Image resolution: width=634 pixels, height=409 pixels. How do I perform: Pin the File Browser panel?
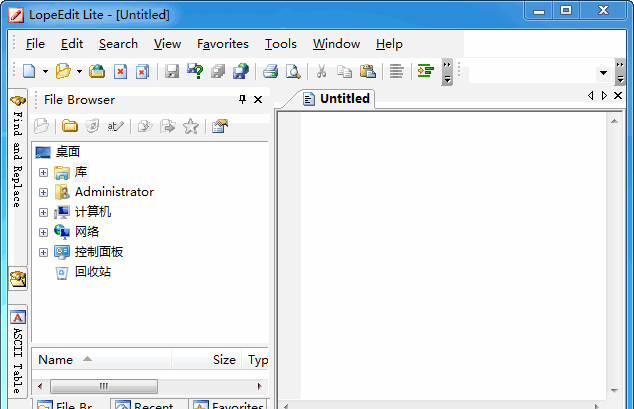tap(242, 99)
